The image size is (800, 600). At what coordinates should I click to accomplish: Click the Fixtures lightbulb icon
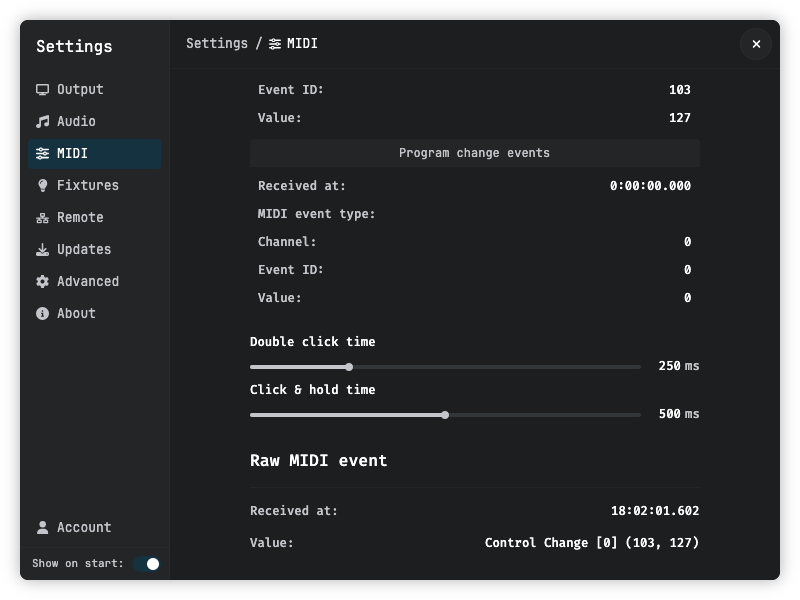[x=42, y=186]
